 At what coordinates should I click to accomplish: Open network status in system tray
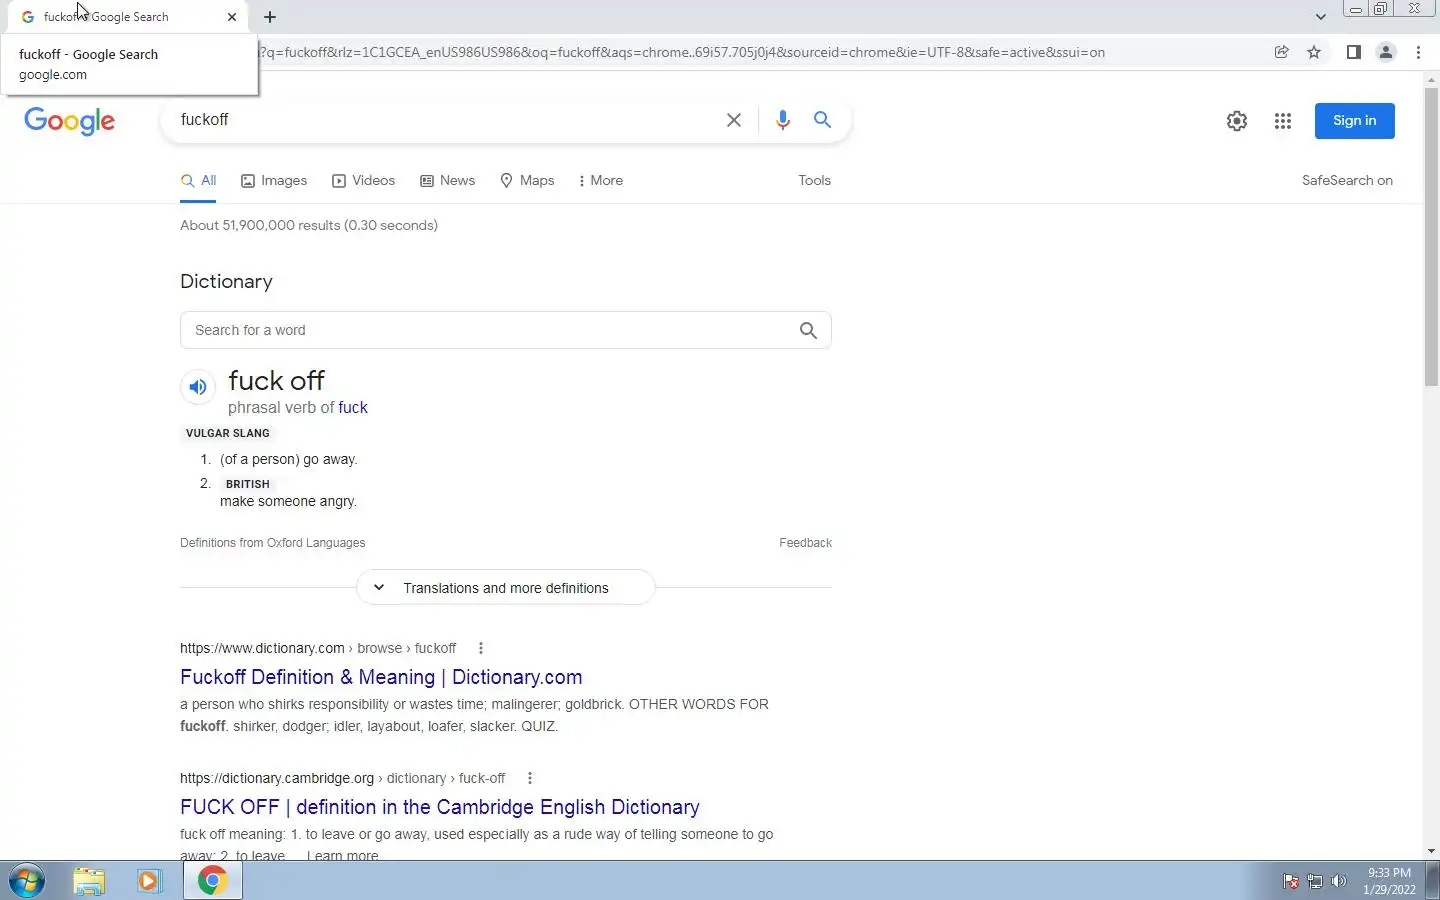1315,882
